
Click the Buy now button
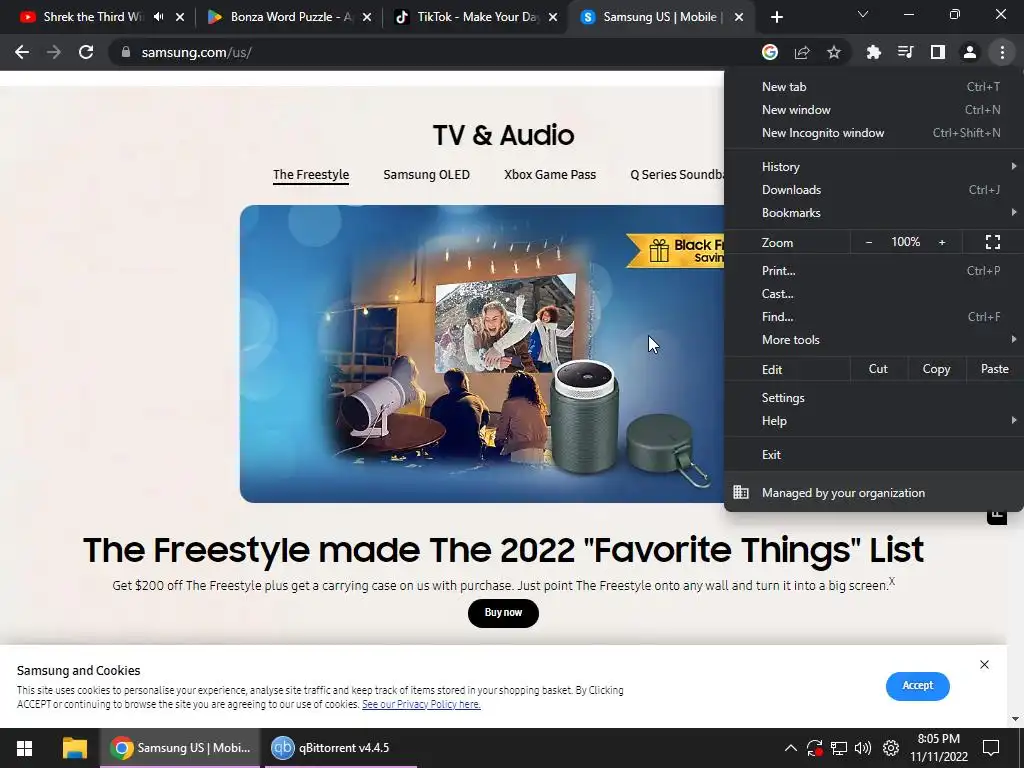pyautogui.click(x=503, y=613)
